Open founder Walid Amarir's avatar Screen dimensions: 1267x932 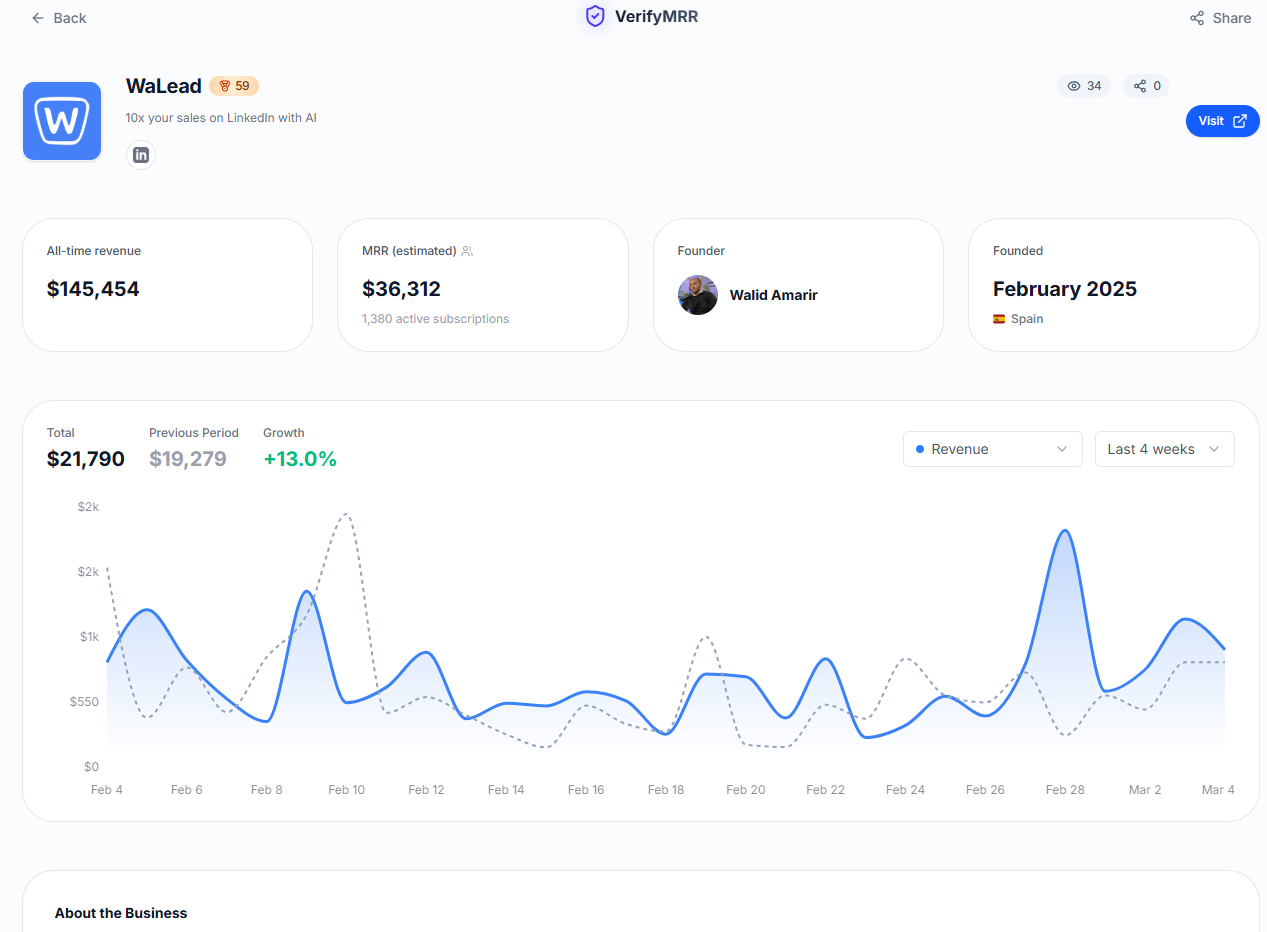[698, 295]
